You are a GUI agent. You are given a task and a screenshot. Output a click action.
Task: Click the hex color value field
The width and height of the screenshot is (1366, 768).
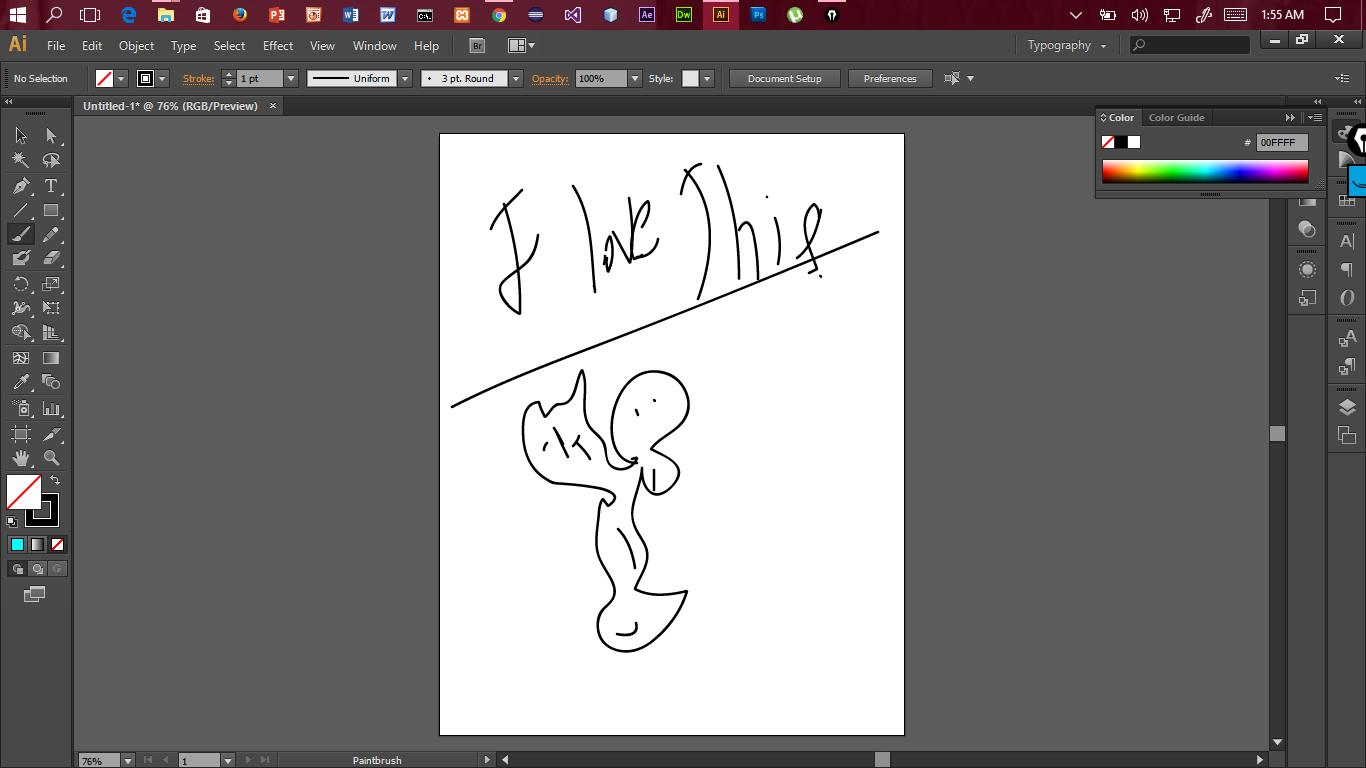(x=1281, y=143)
